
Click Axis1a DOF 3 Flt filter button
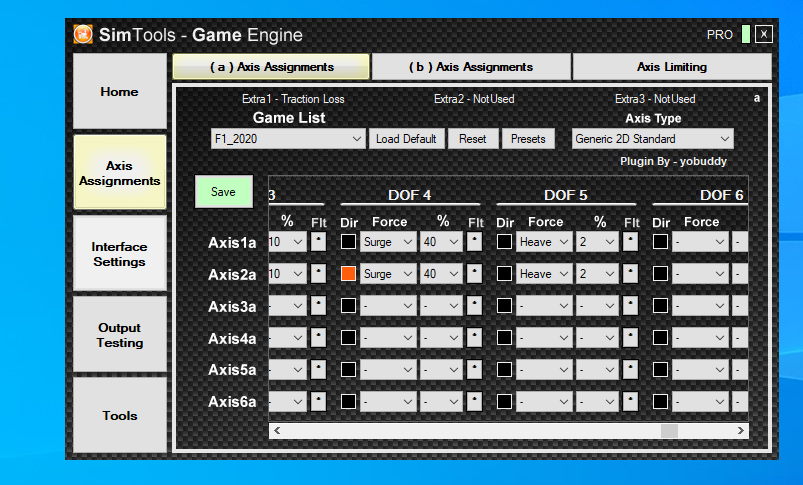pyautogui.click(x=319, y=242)
